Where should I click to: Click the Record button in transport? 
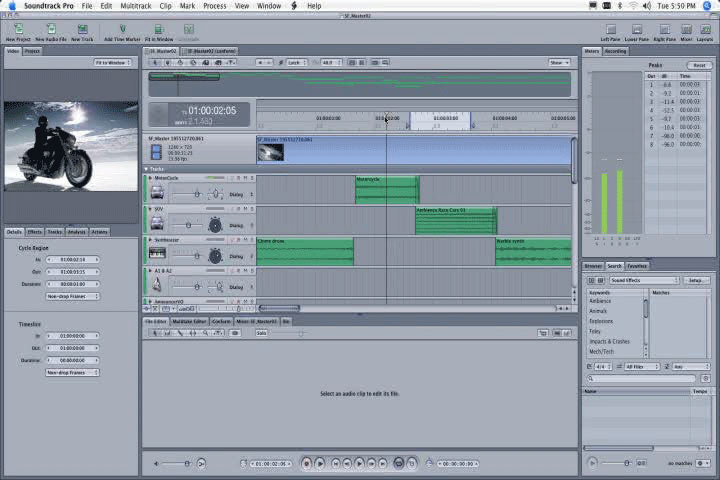coord(307,464)
